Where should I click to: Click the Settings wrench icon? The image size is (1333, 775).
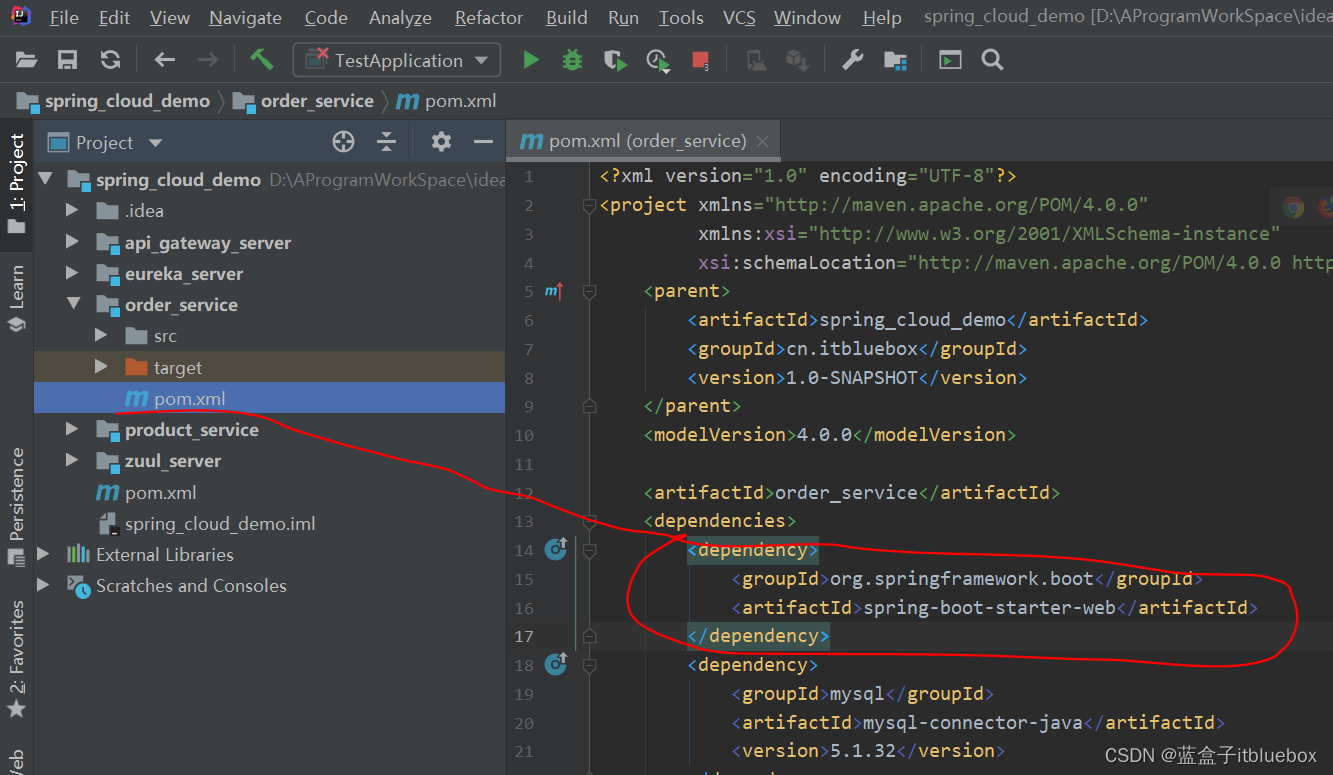(x=852, y=60)
